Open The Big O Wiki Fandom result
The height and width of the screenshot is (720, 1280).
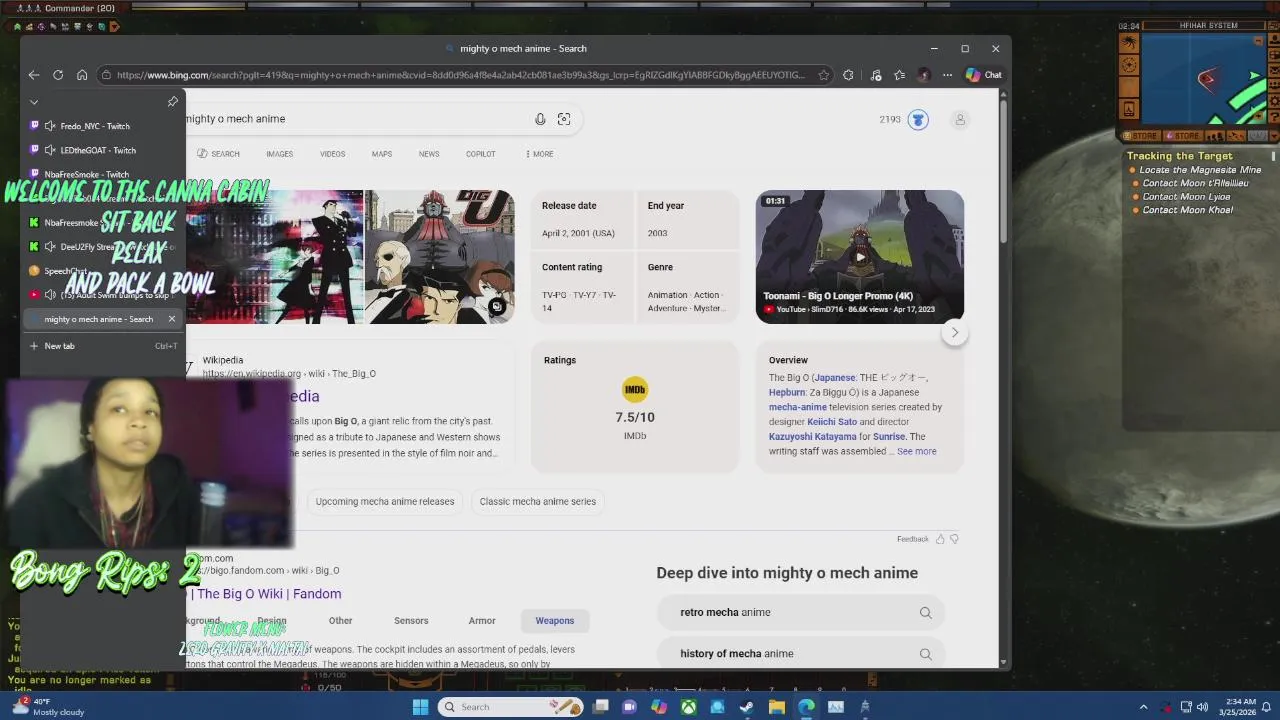[x=268, y=594]
